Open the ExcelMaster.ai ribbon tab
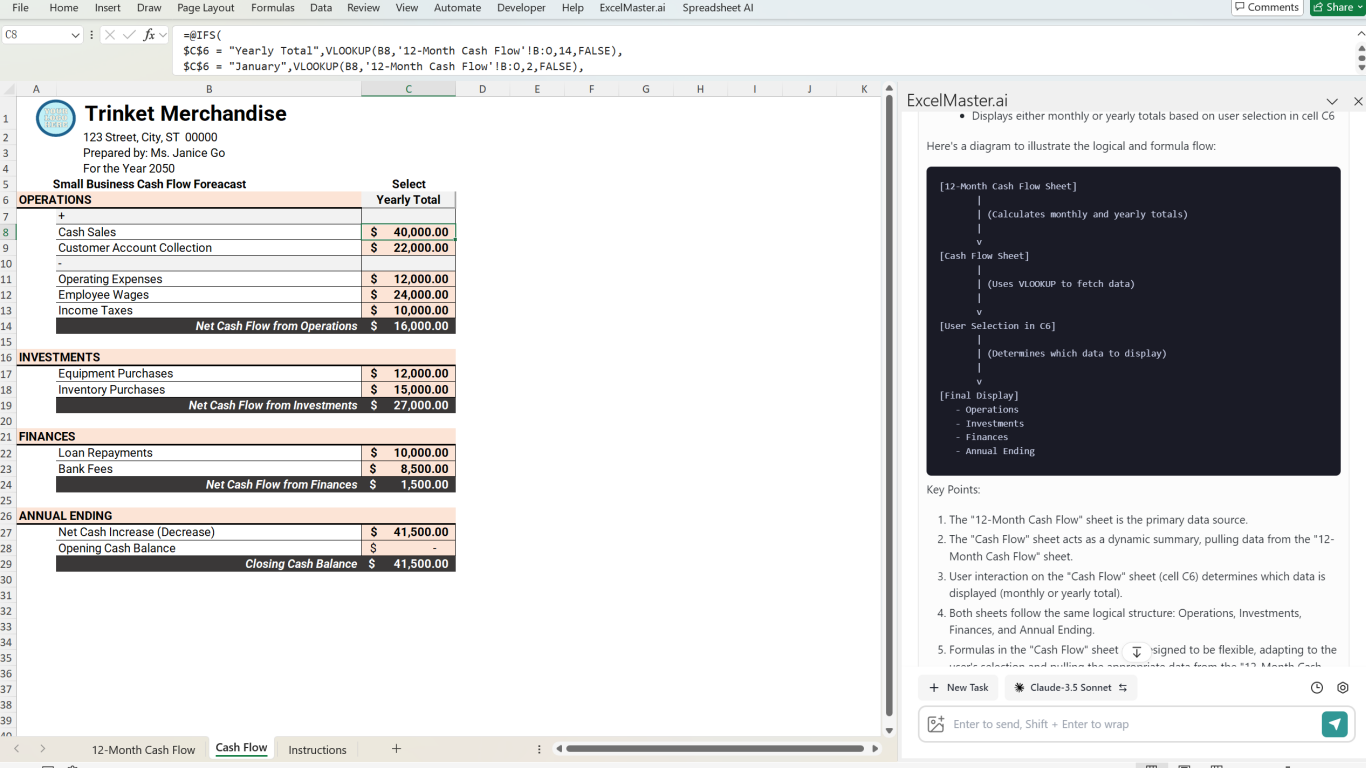This screenshot has width=1366, height=768. coord(632,7)
